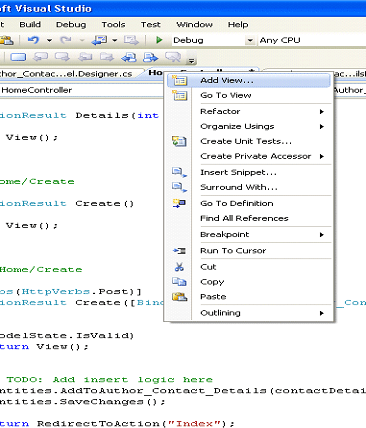The height and width of the screenshot is (428, 366).
Task: Expand the Outlining submenu
Action: click(262, 313)
